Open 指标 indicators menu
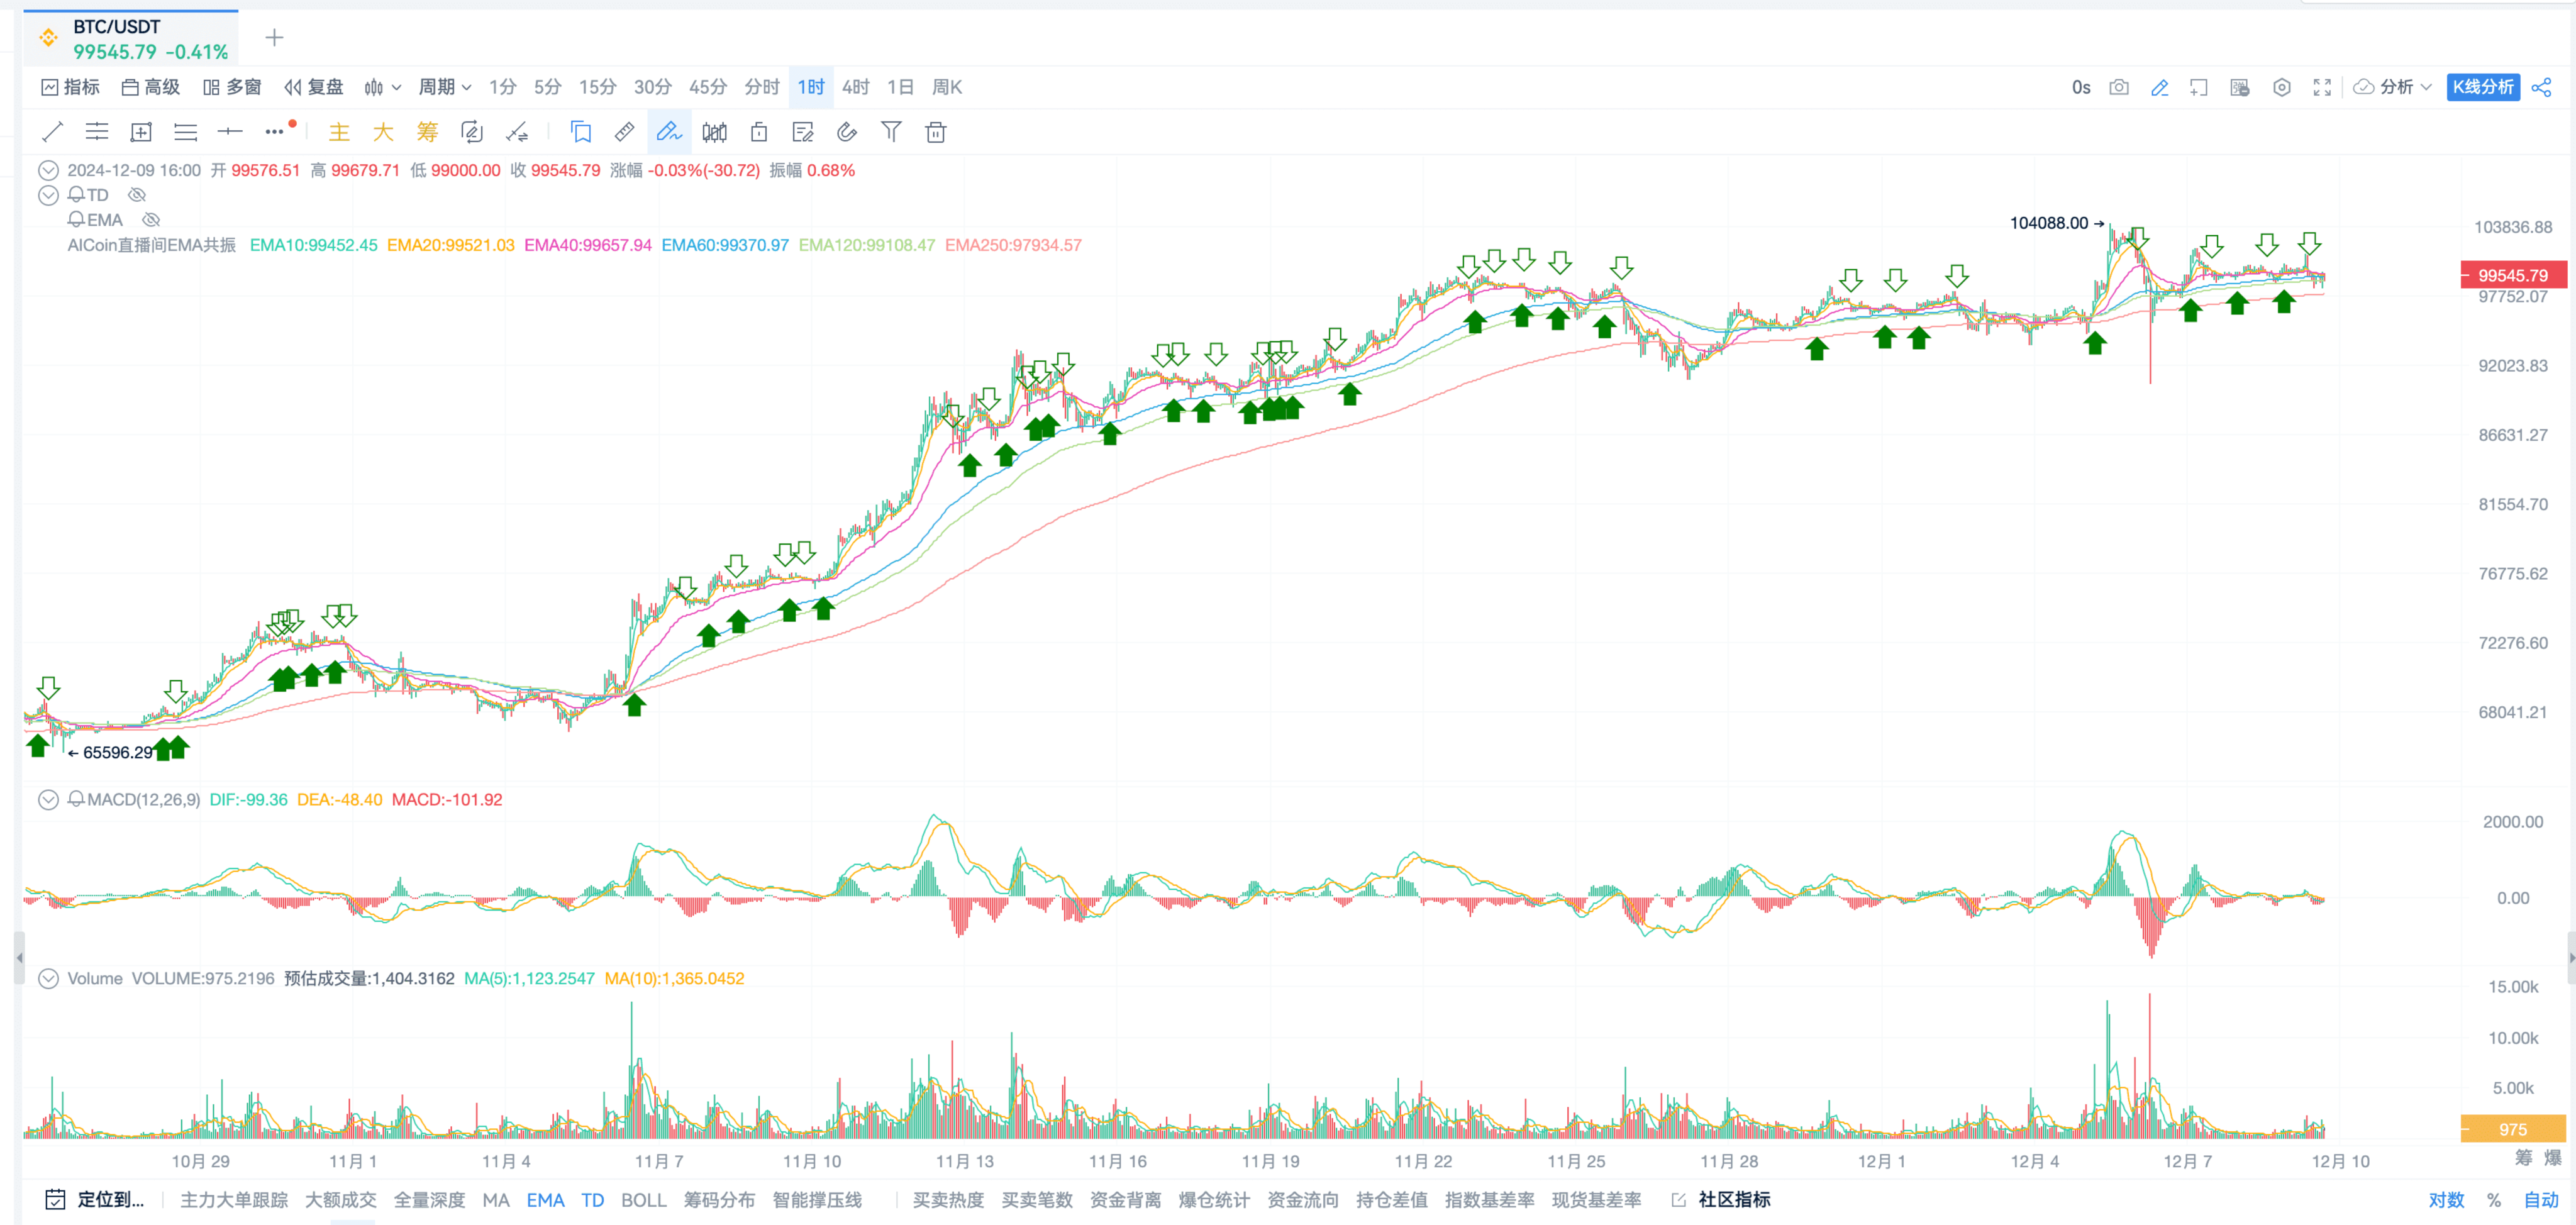Image resolution: width=2576 pixels, height=1225 pixels. coord(71,87)
